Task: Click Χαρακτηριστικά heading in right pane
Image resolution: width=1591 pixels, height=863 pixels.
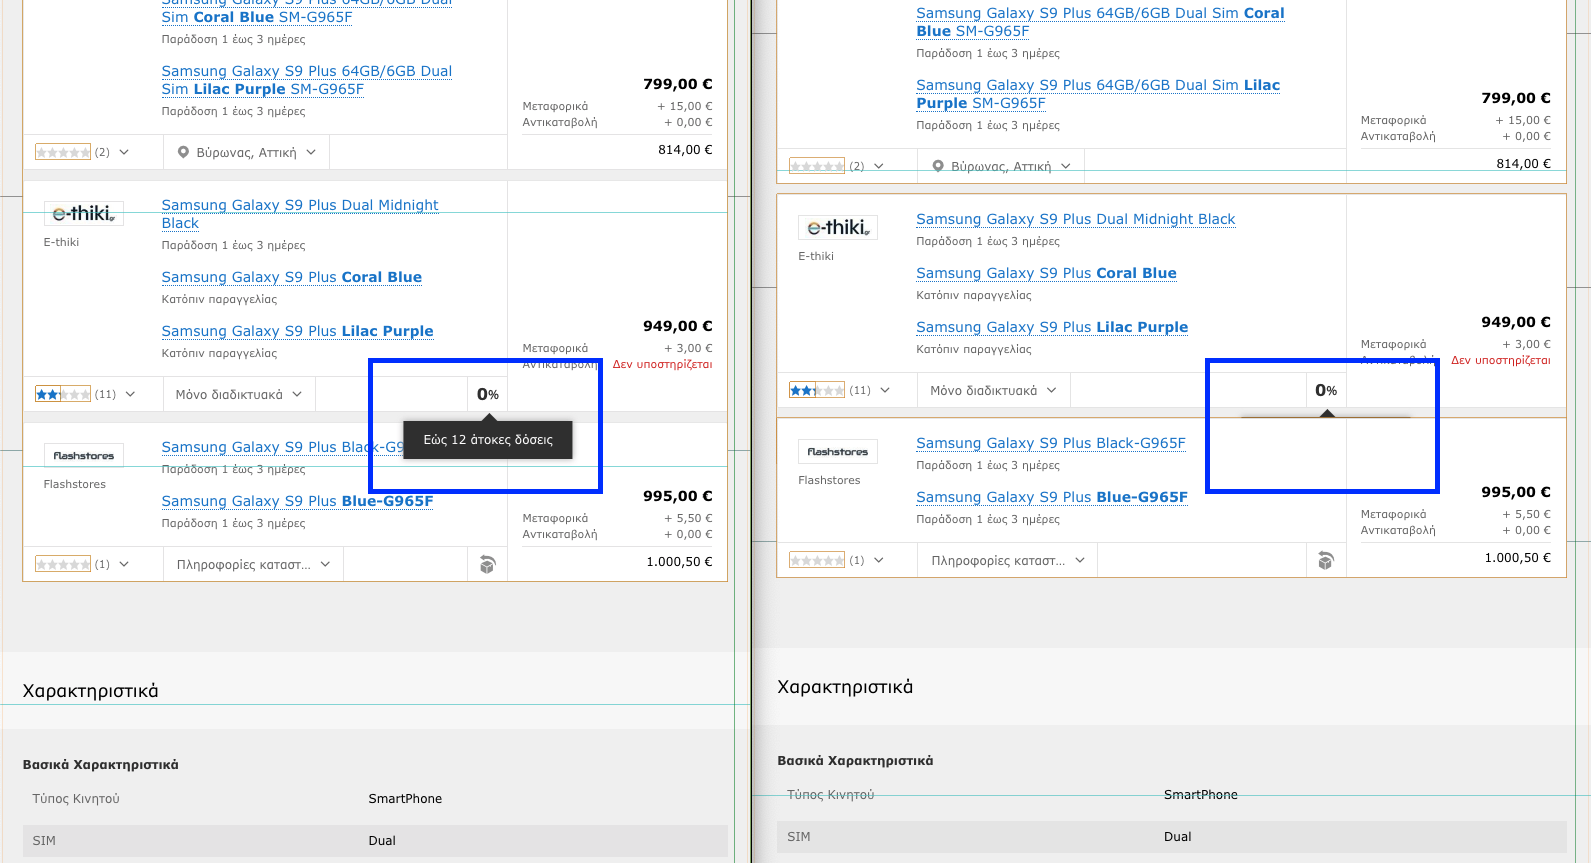Action: (845, 687)
